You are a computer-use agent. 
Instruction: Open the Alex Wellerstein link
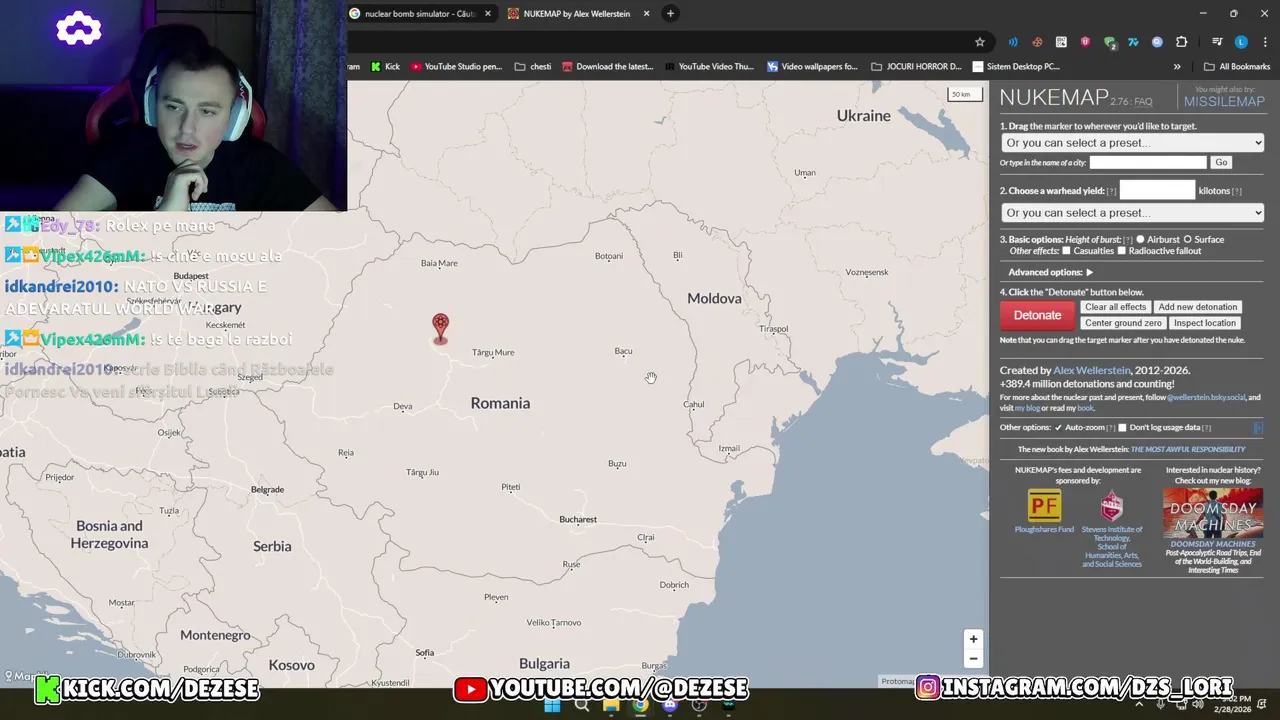(x=1091, y=370)
